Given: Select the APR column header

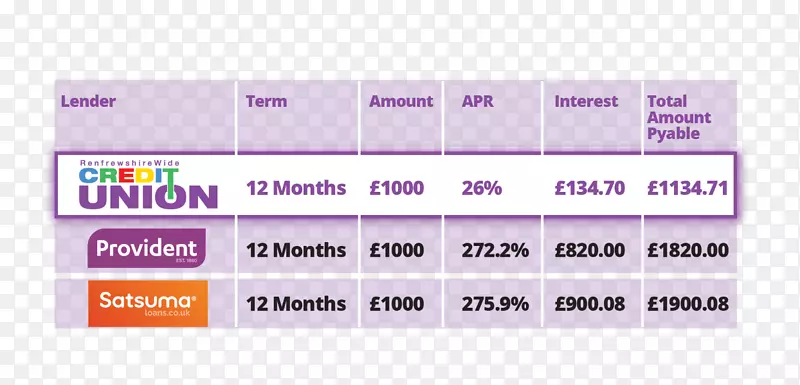Looking at the screenshot, I should 478,101.
